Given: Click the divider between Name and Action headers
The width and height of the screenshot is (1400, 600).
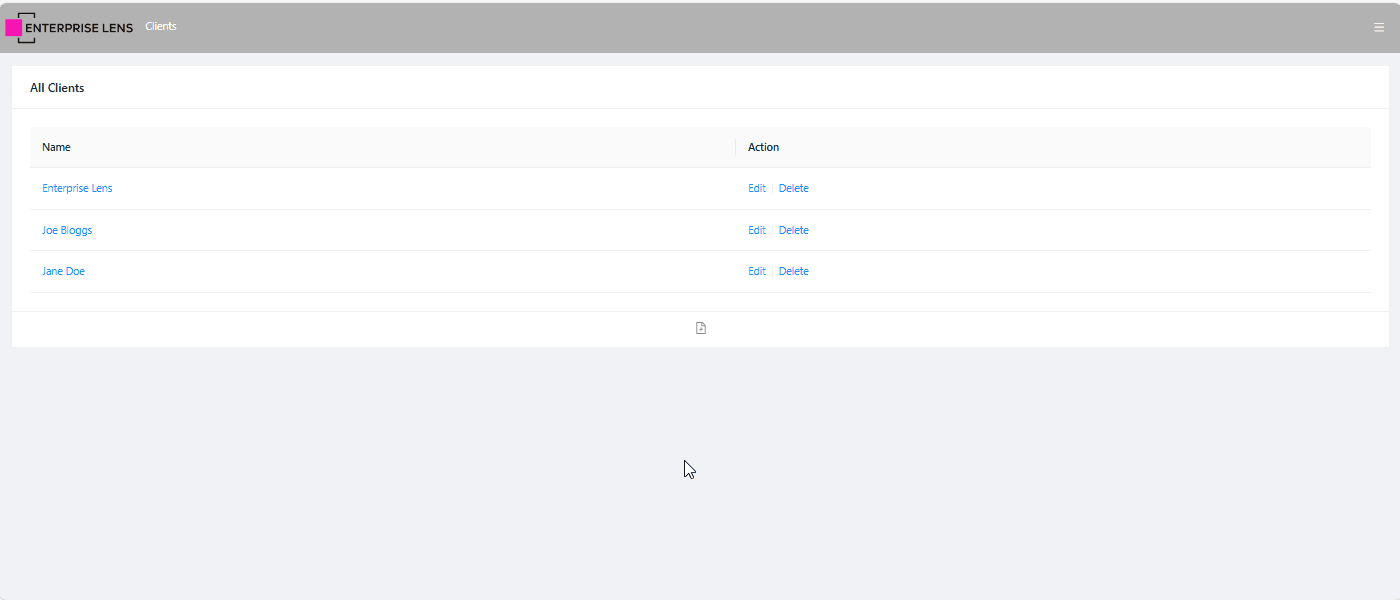Looking at the screenshot, I should 735,147.
